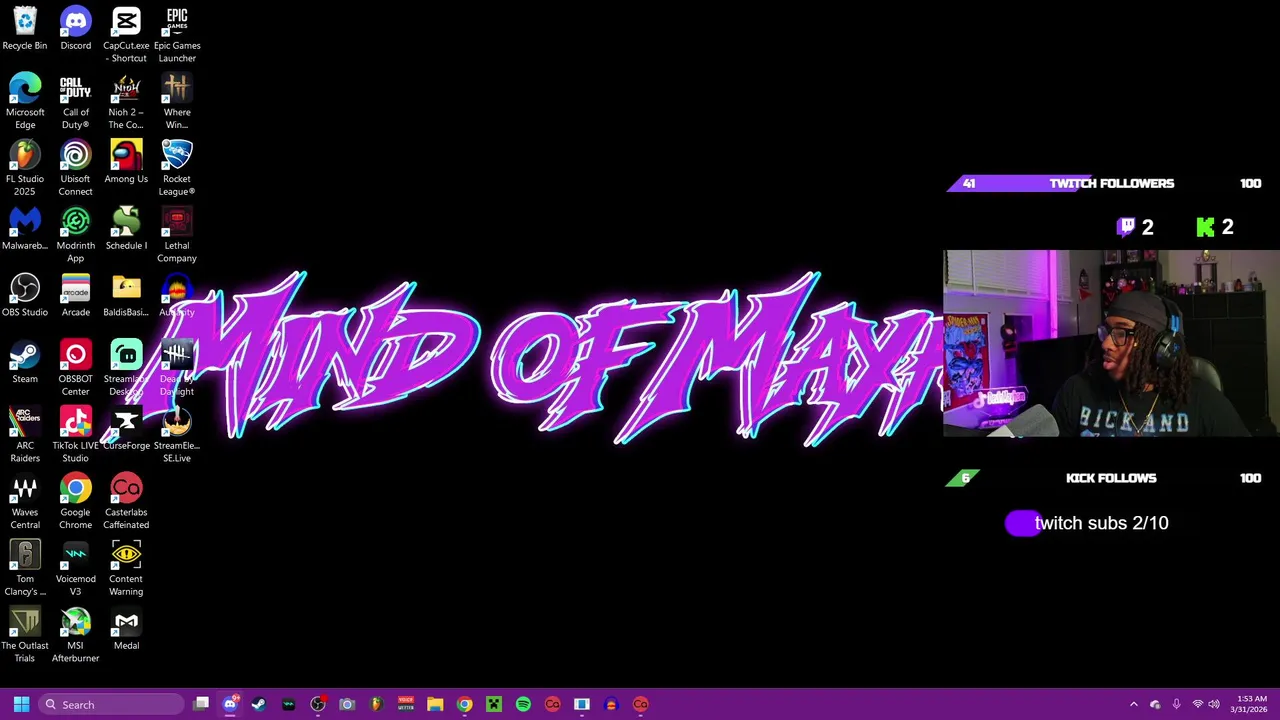1280x720 pixels.
Task: Select The Outlast Trials desktop icon
Action: coord(25,635)
